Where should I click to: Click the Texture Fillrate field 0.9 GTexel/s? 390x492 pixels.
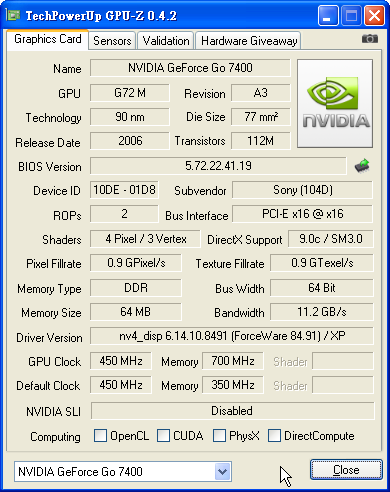322,263
